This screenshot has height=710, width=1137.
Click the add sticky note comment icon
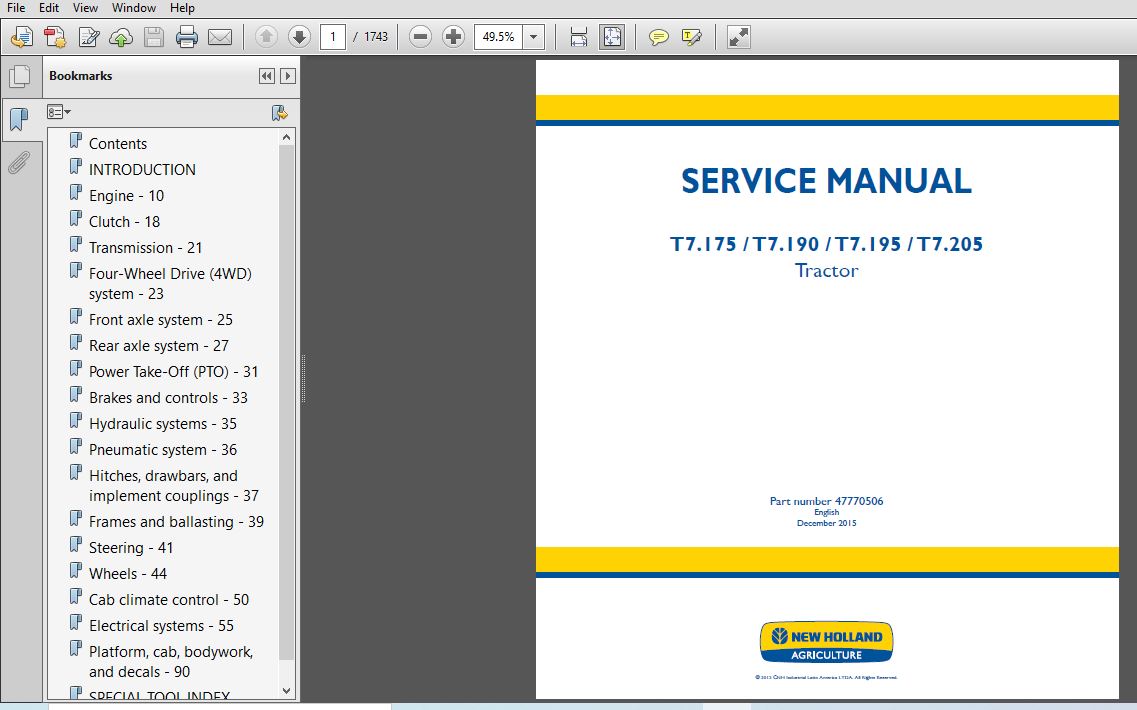[658, 36]
